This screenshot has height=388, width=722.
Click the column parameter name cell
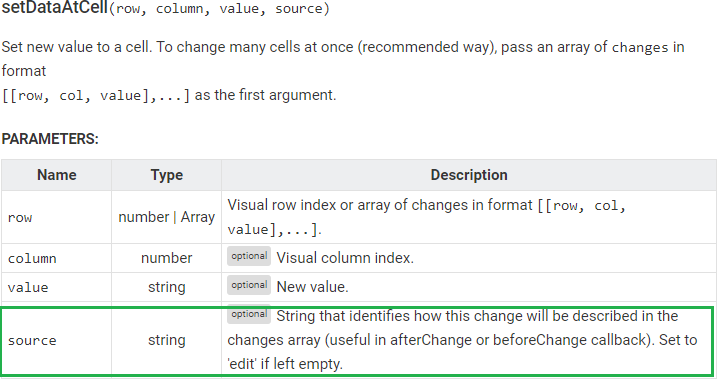point(57,258)
